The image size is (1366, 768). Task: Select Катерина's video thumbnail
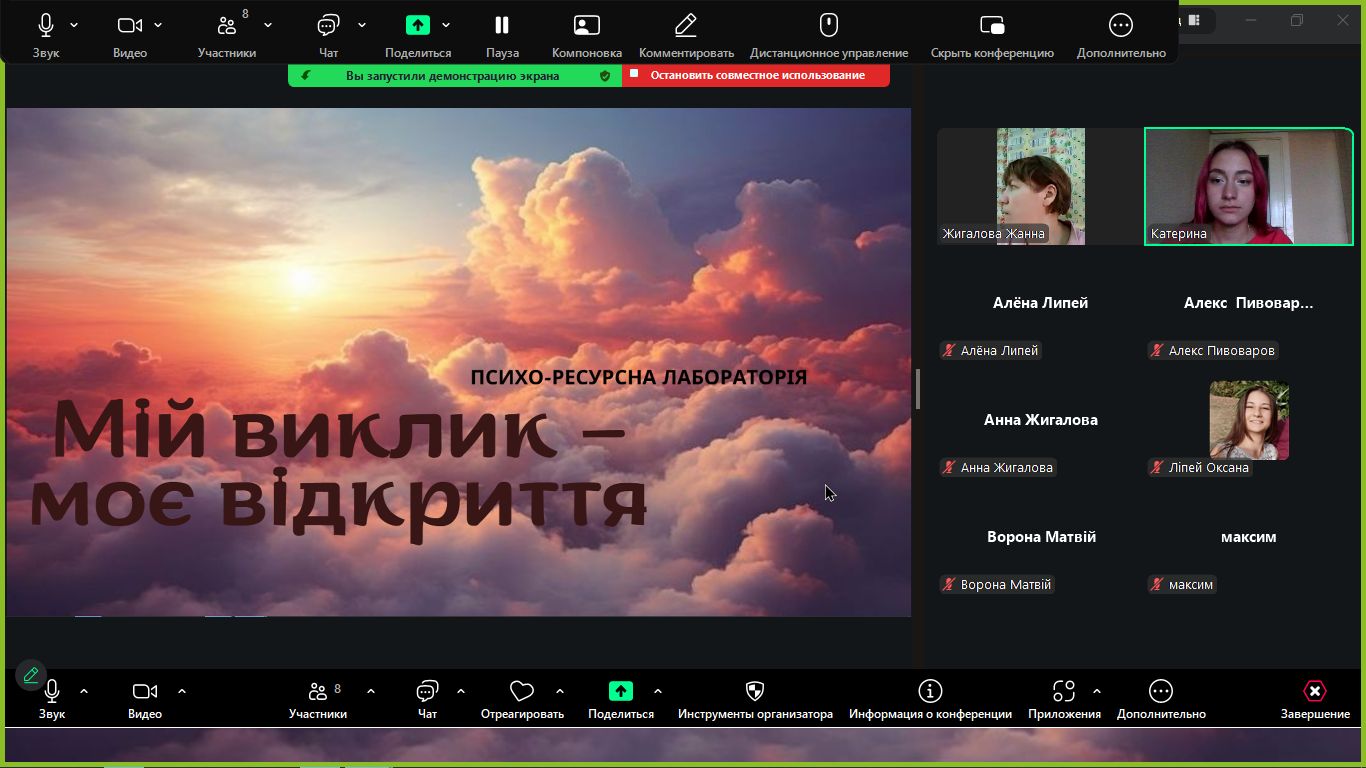coord(1248,187)
